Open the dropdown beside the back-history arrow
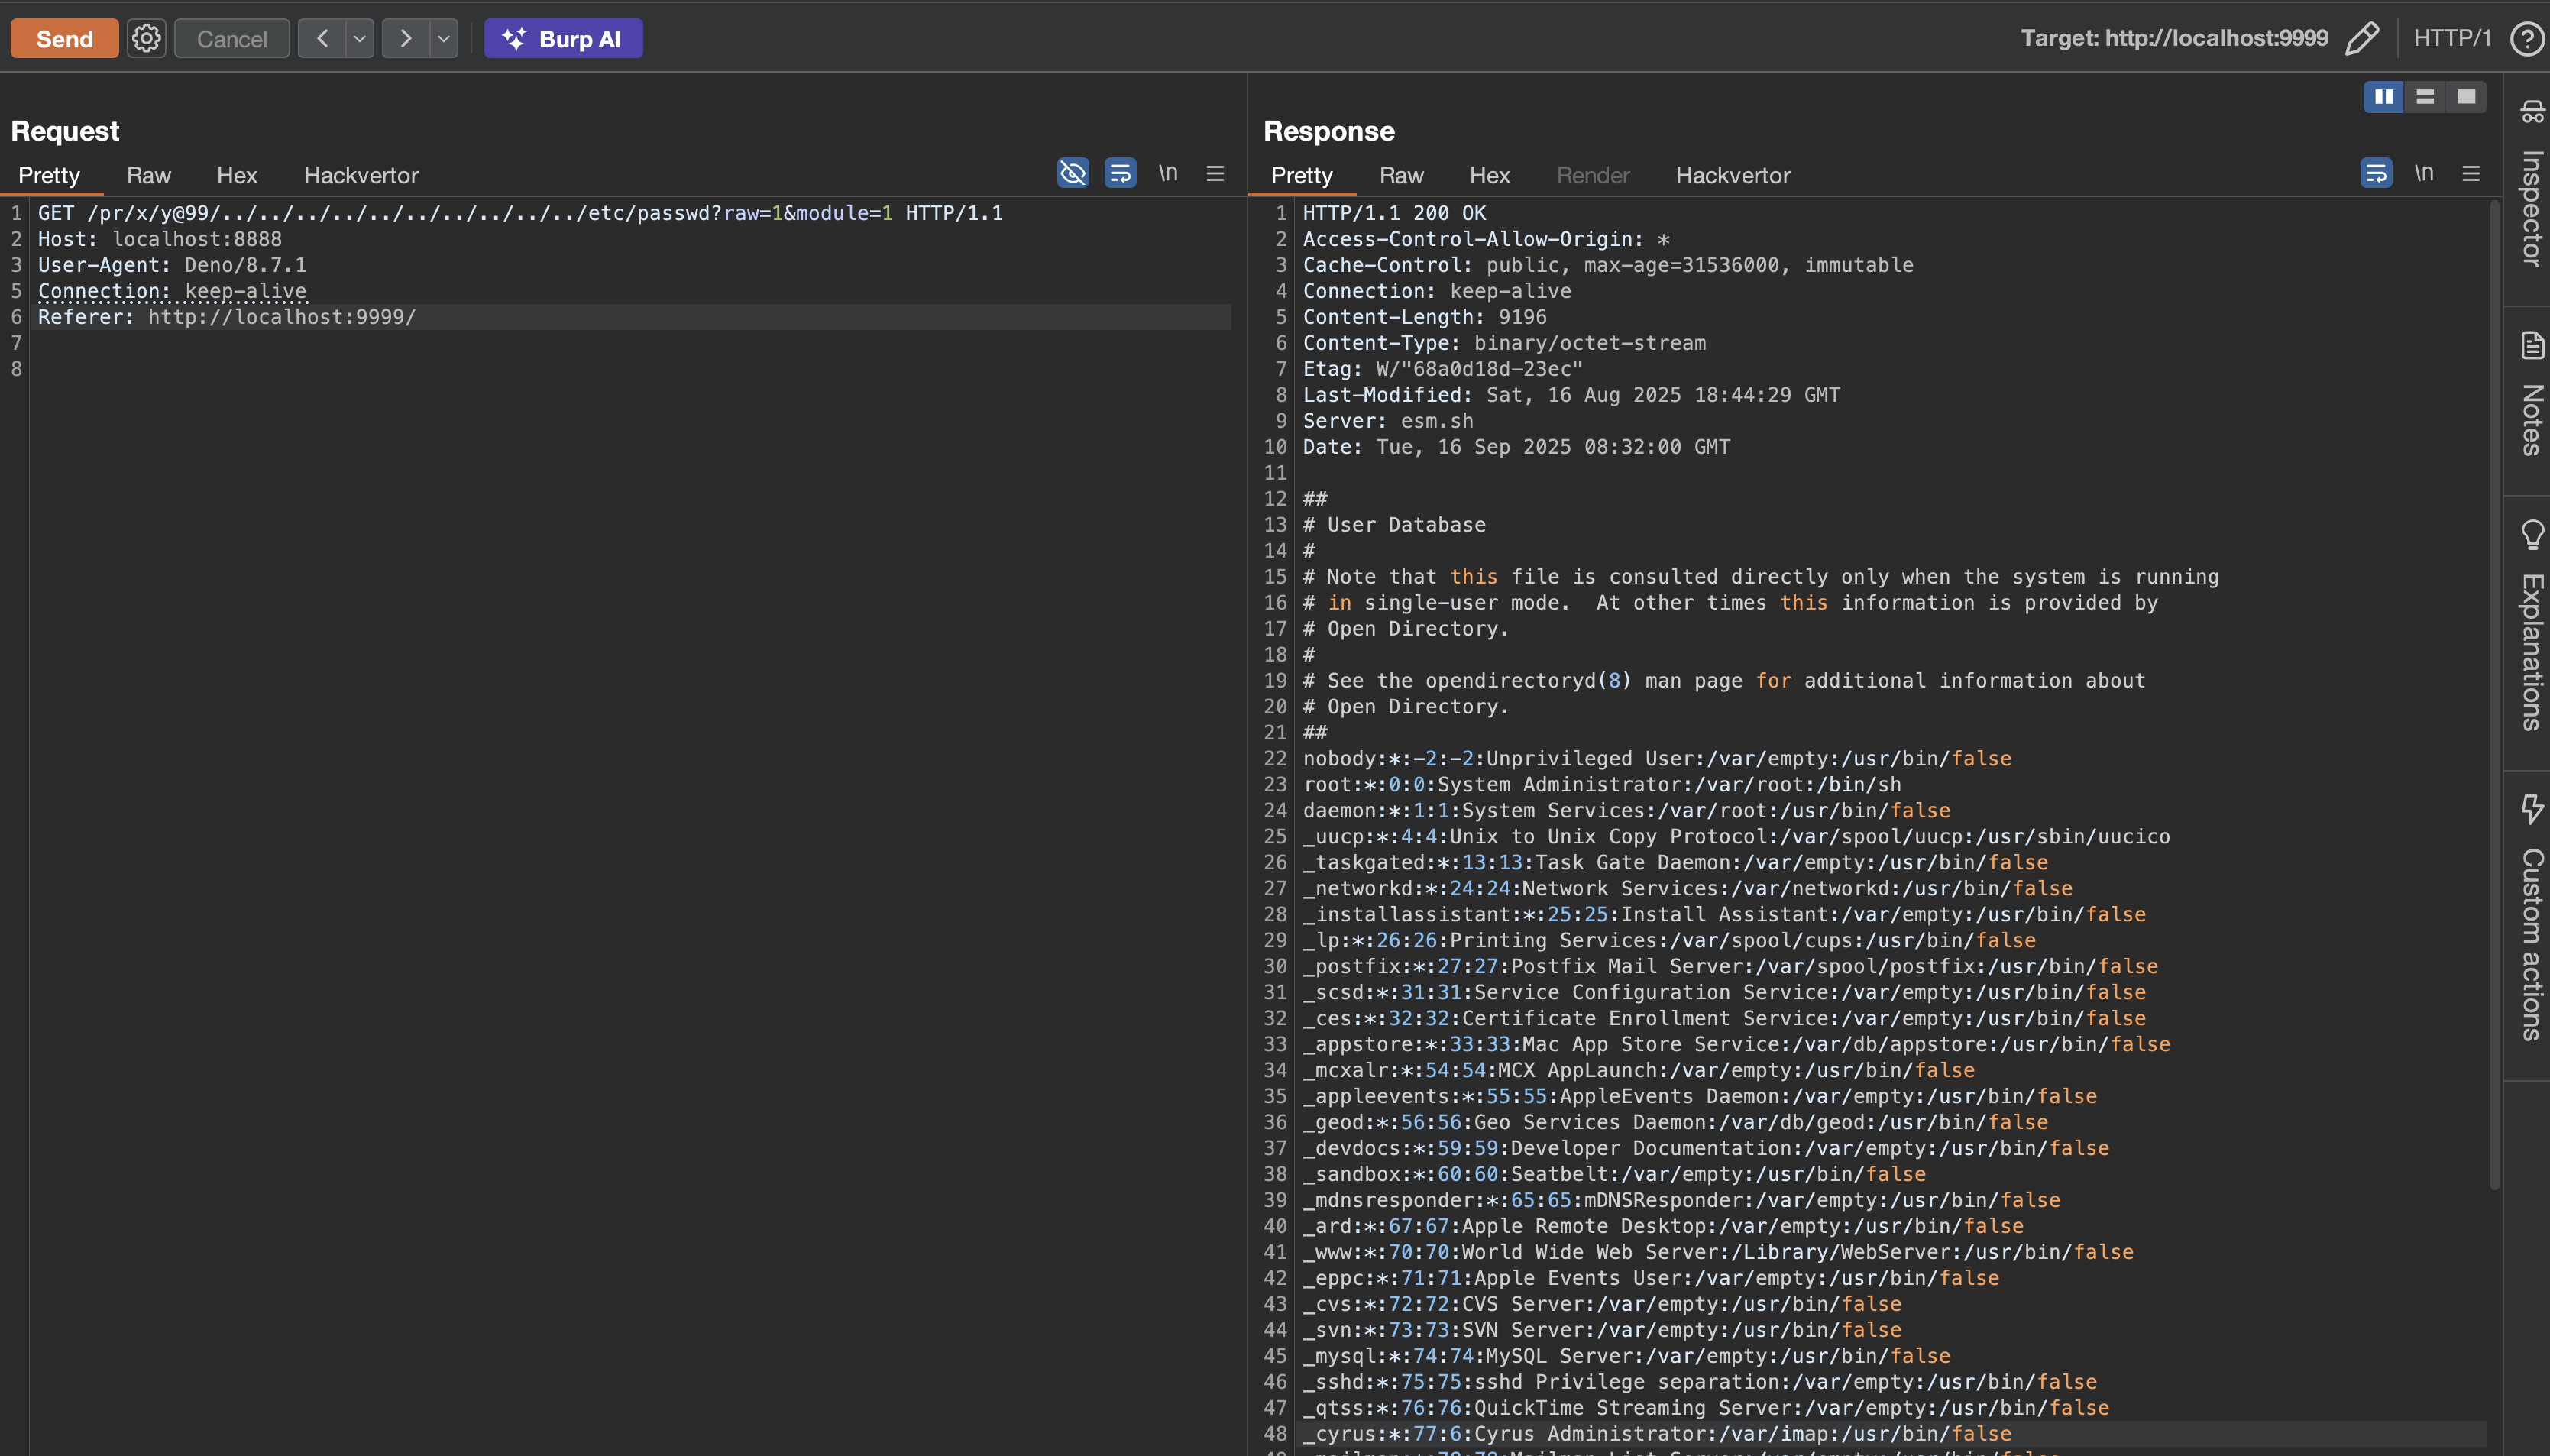This screenshot has height=1456, width=2550. (x=359, y=38)
